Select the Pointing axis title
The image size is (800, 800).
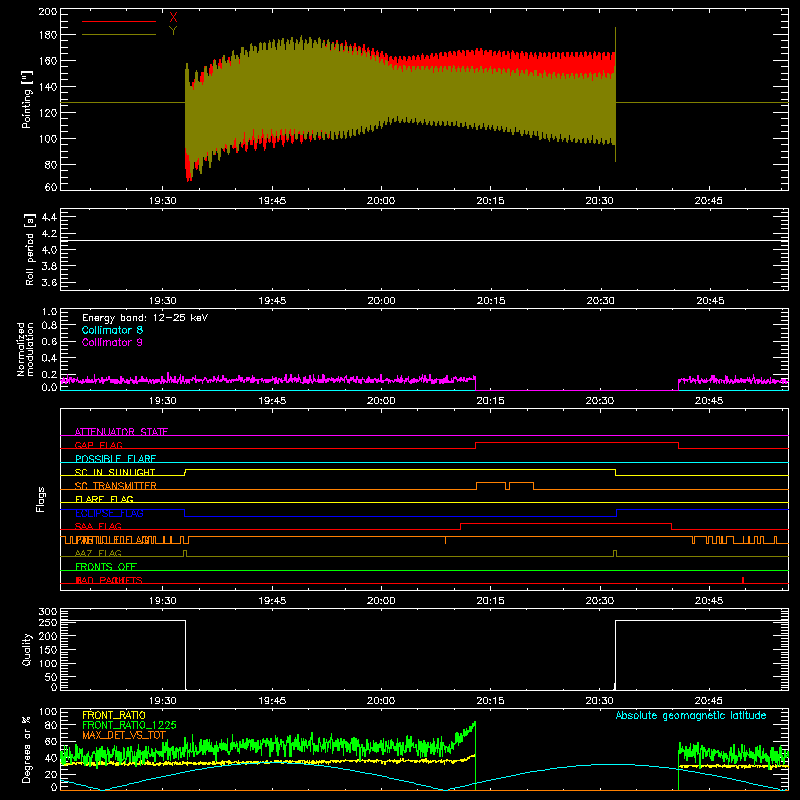(27, 99)
